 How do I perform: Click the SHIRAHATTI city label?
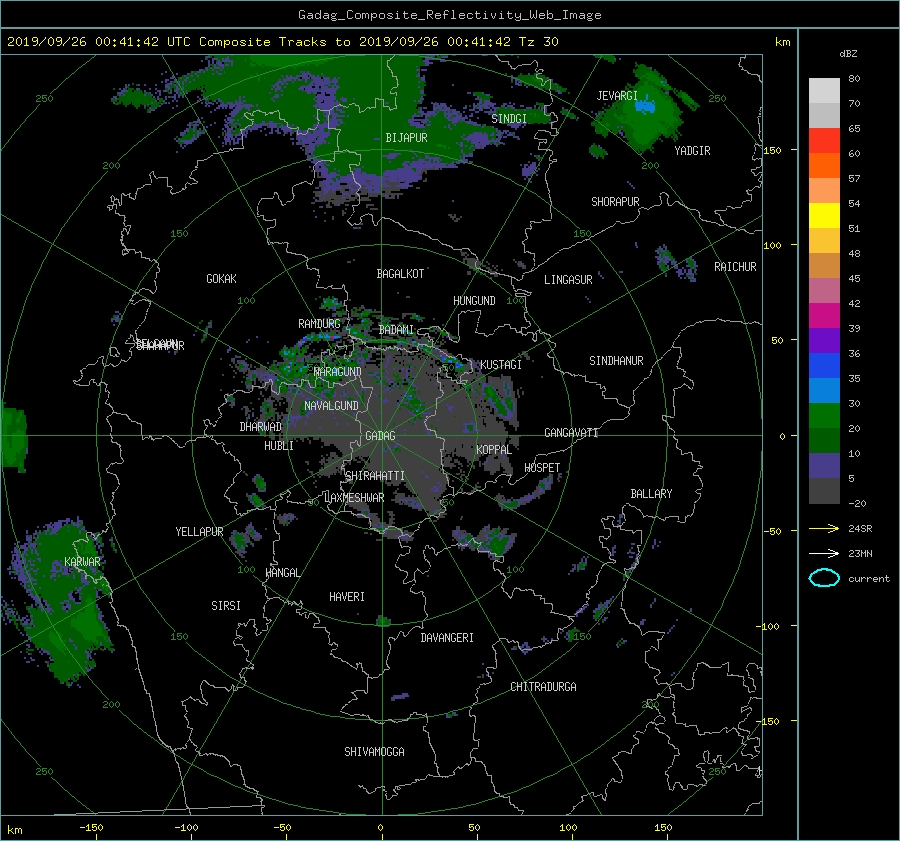pyautogui.click(x=375, y=476)
